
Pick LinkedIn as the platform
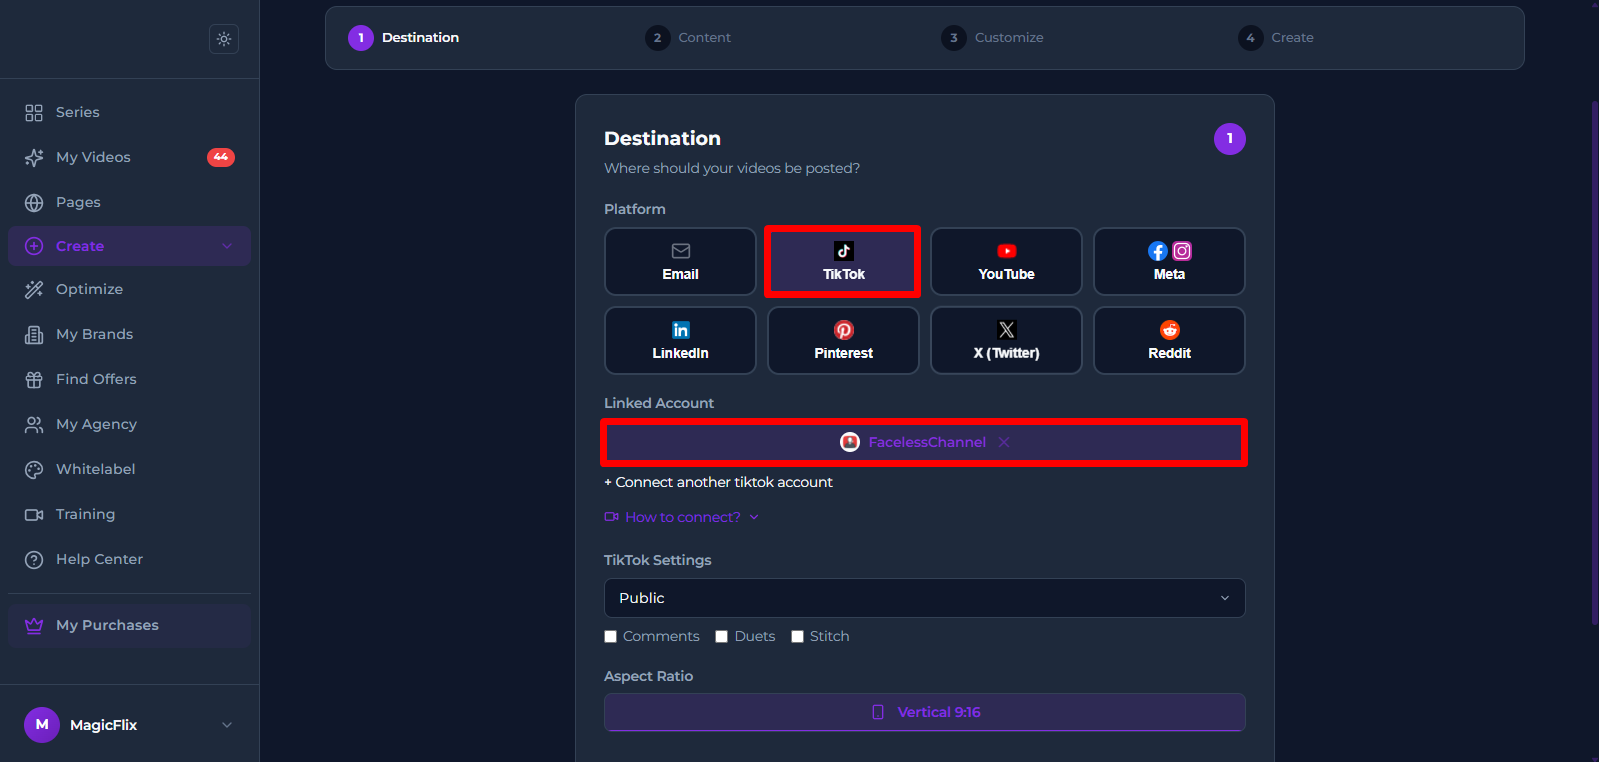coord(680,341)
